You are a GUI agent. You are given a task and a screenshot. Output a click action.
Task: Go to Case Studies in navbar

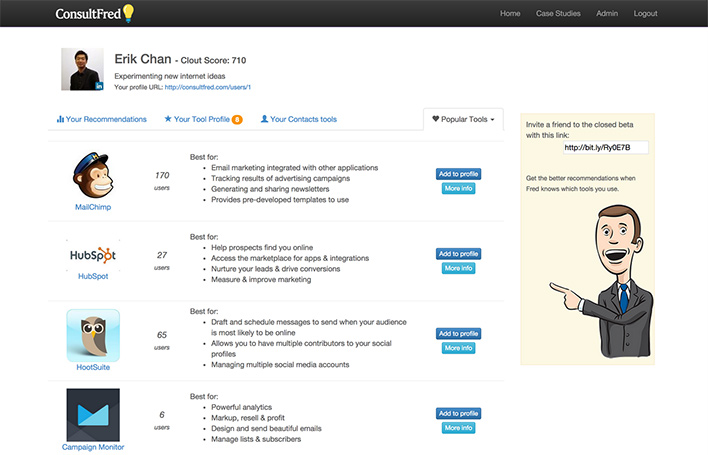click(x=558, y=14)
